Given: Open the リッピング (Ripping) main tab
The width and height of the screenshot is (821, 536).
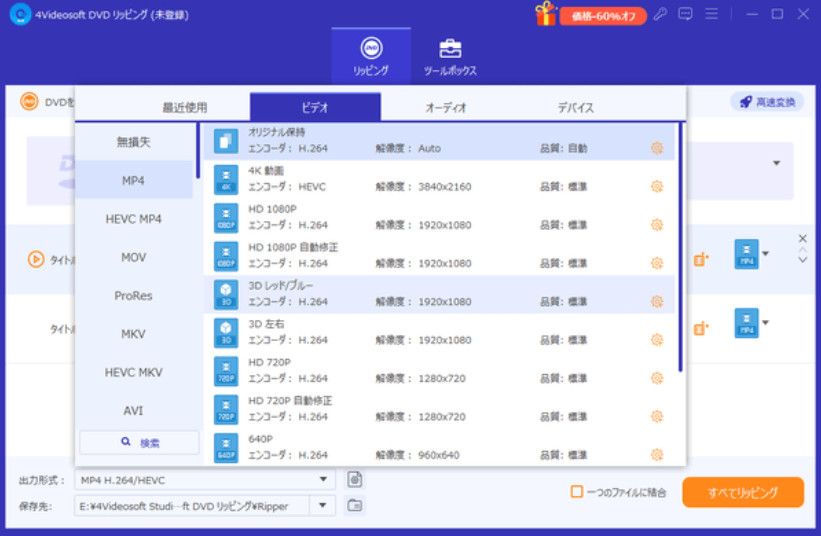Looking at the screenshot, I should point(371,56).
